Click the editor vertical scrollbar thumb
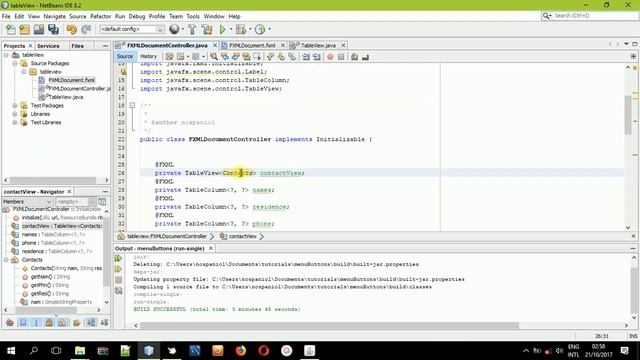640x360 pixels. [x=628, y=115]
